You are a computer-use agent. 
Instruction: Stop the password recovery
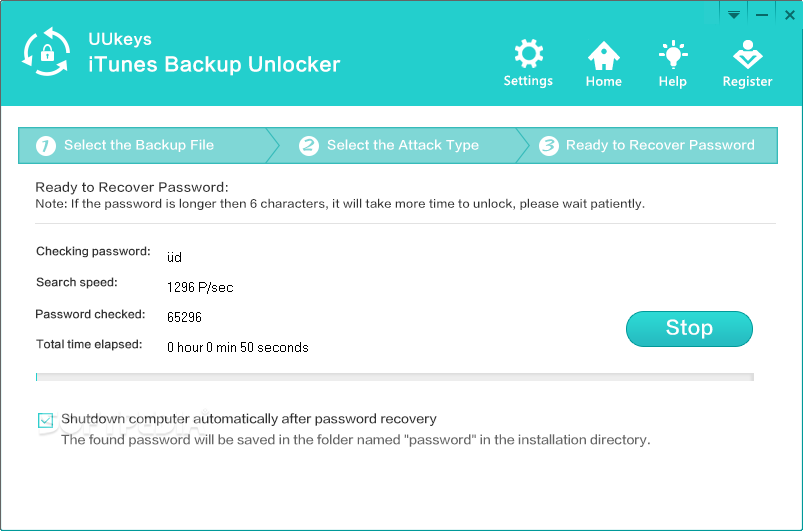689,328
